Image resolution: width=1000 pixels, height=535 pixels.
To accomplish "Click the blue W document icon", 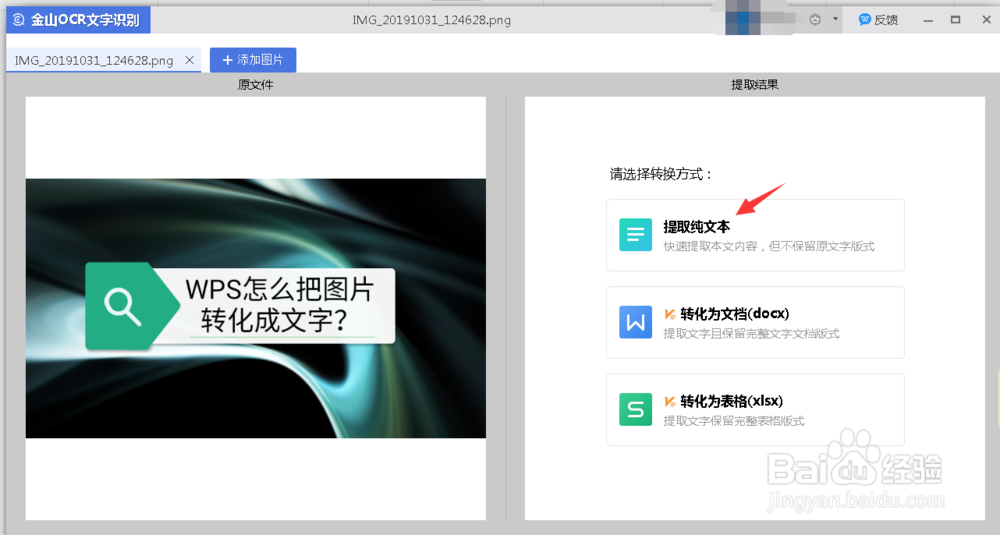I will [635, 322].
